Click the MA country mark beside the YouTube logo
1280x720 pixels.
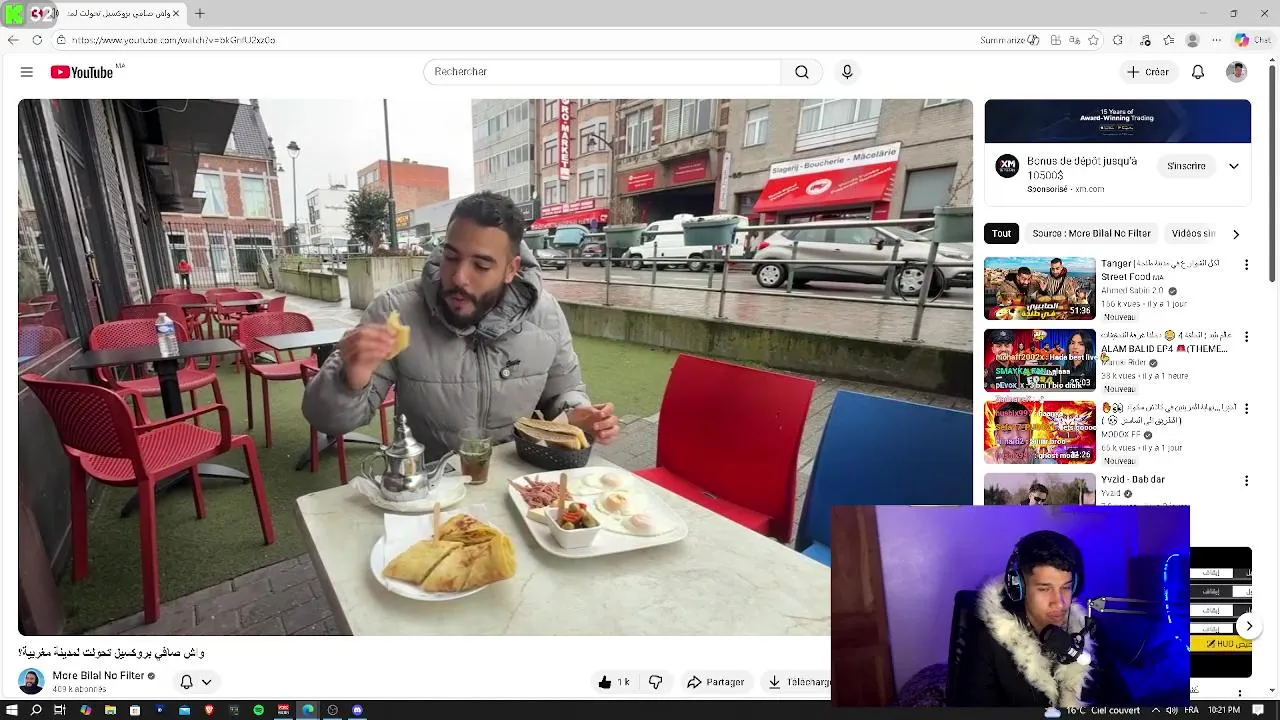[x=120, y=66]
